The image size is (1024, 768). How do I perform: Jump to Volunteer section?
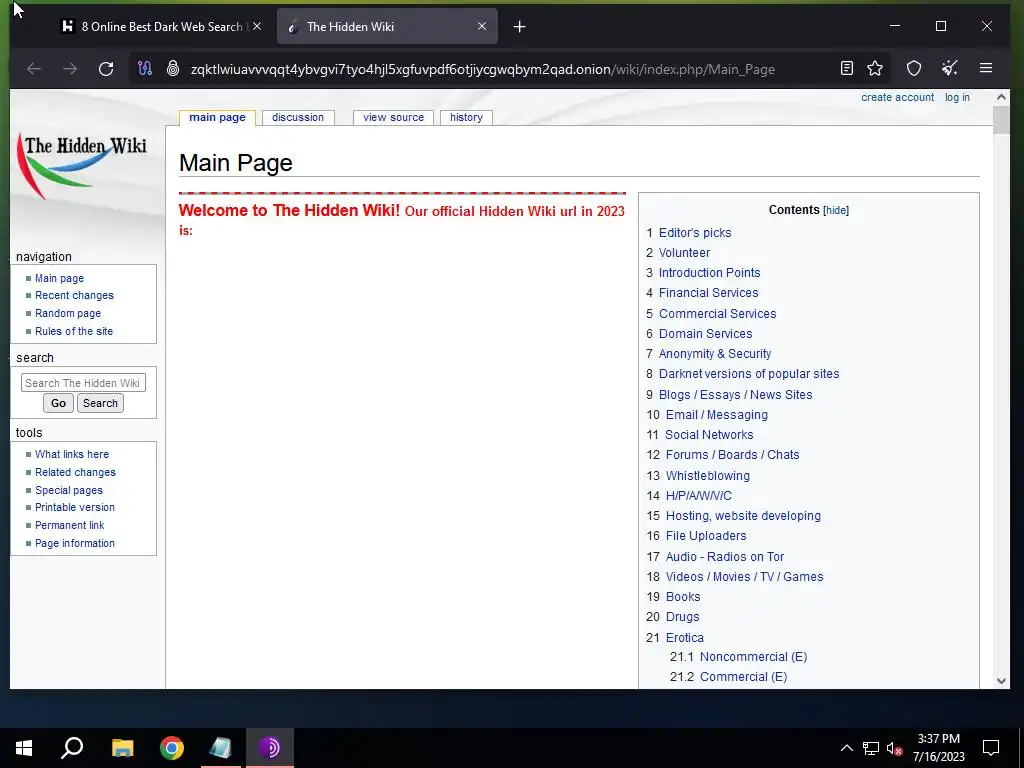tap(684, 253)
